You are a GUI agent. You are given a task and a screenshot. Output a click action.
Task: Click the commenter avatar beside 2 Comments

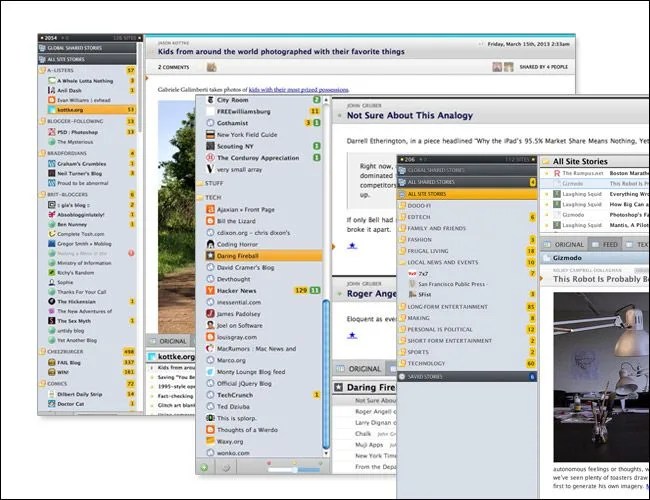[211, 67]
